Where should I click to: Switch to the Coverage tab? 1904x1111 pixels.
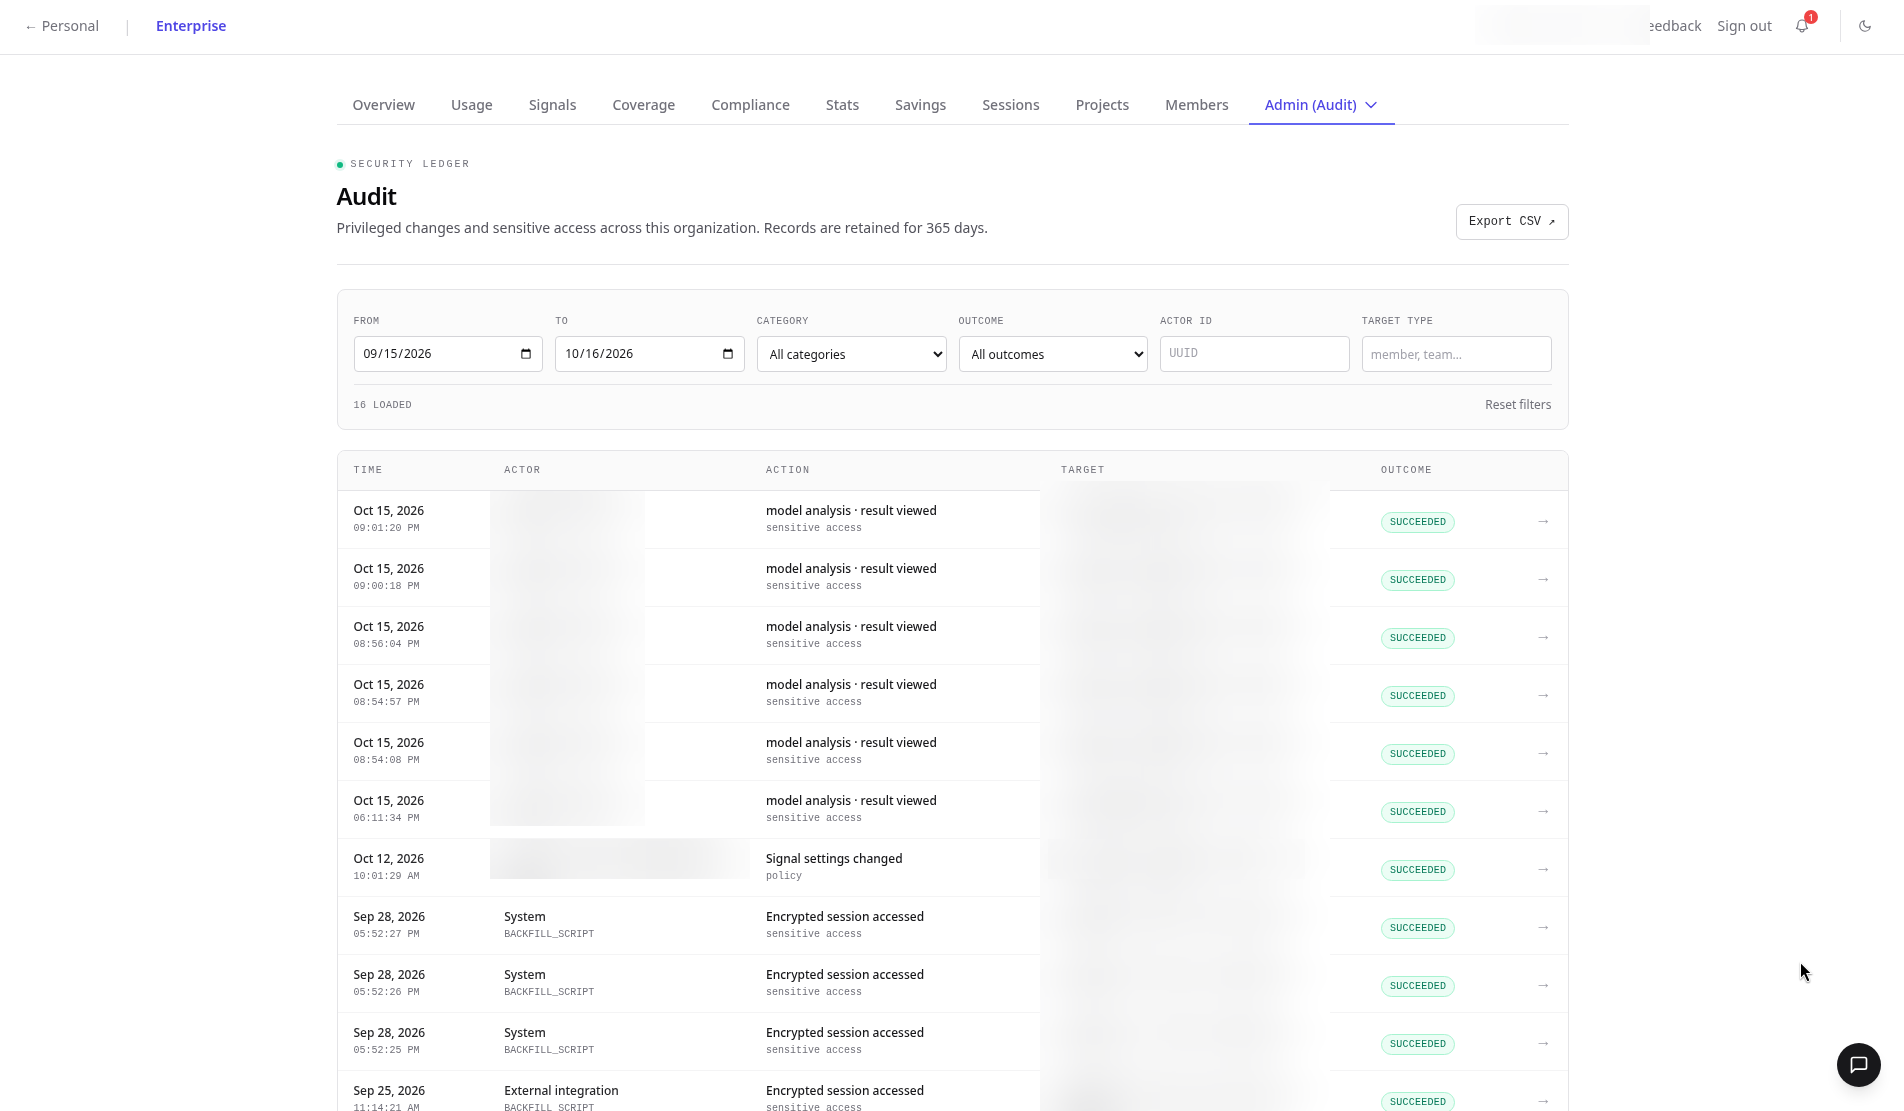643,105
